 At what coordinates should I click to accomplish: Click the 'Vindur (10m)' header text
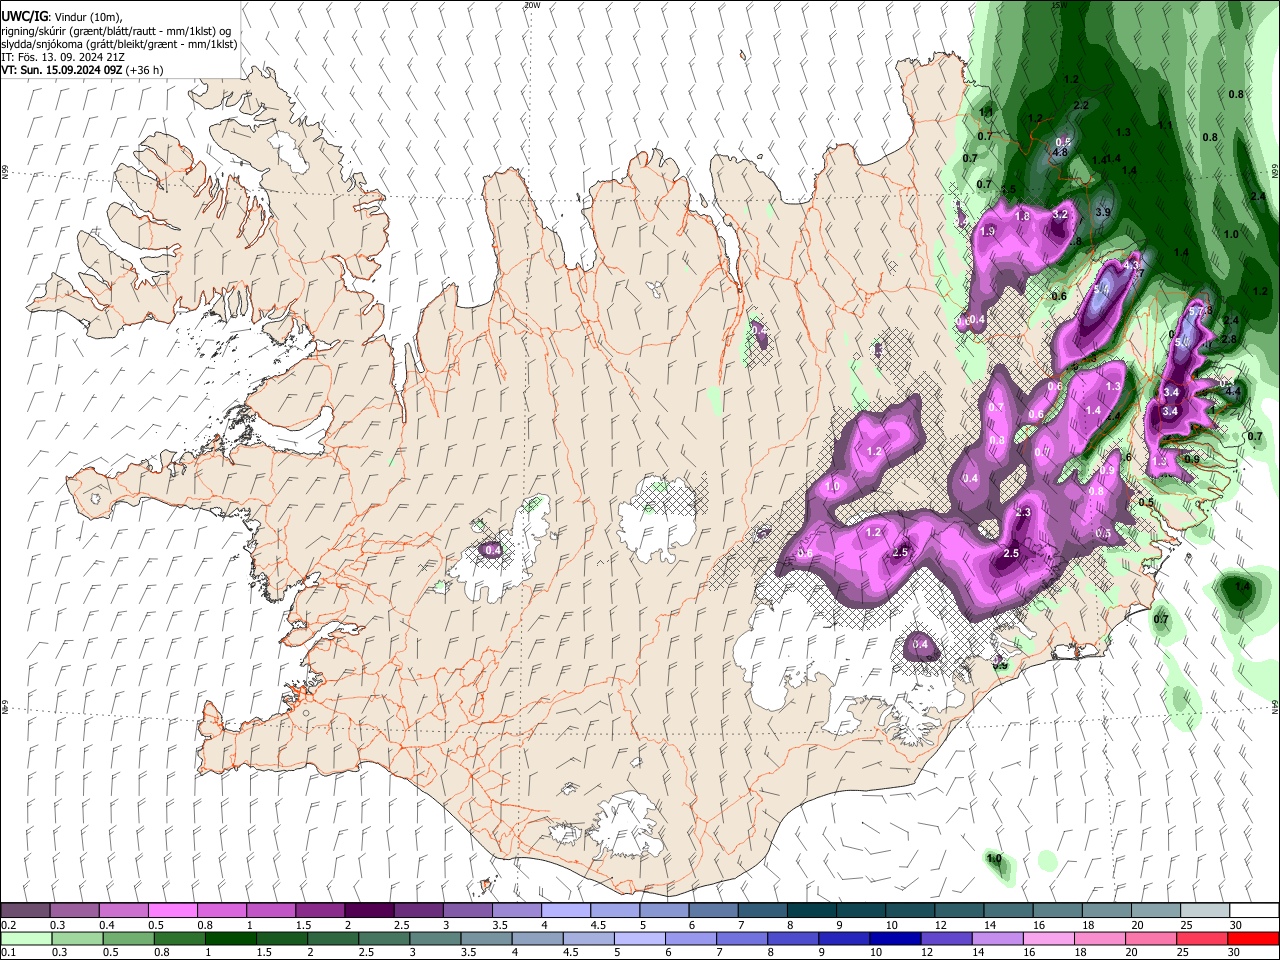tap(87, 17)
